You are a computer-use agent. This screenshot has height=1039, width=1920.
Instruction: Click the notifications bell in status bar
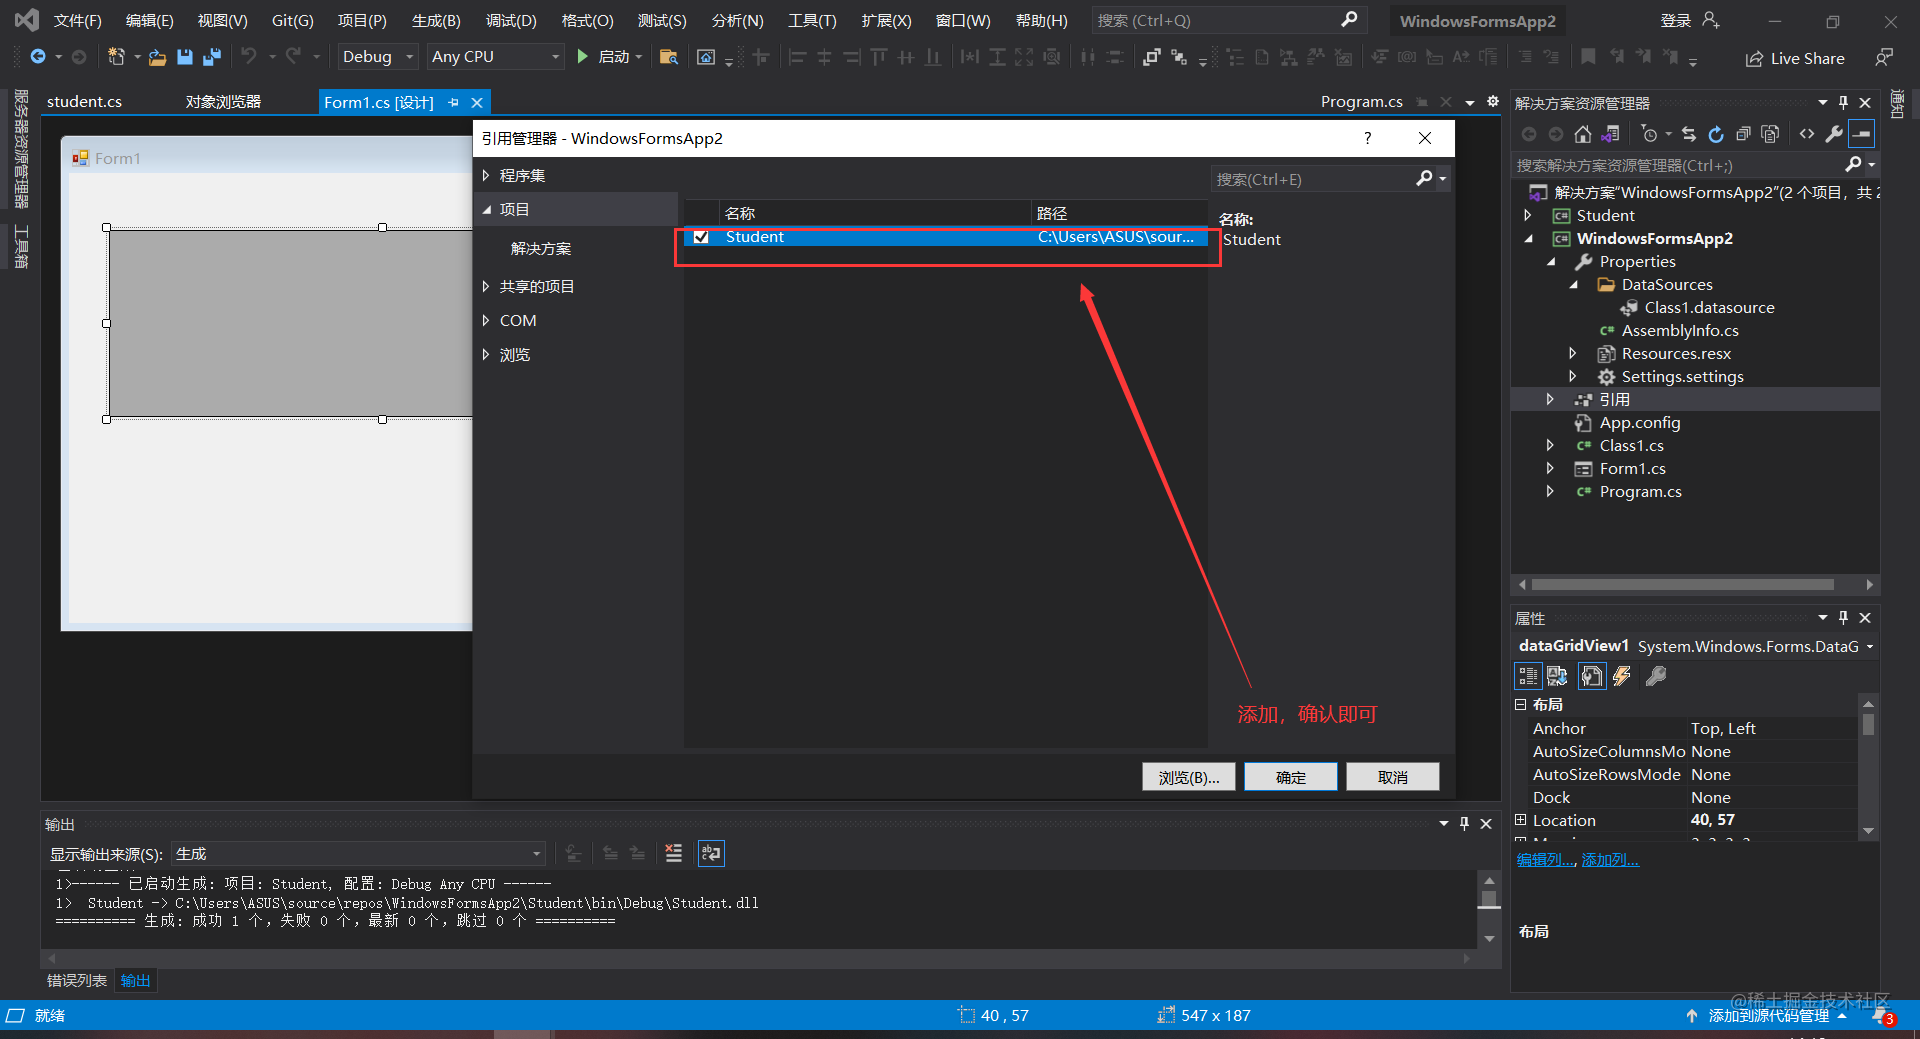pos(1881,1016)
